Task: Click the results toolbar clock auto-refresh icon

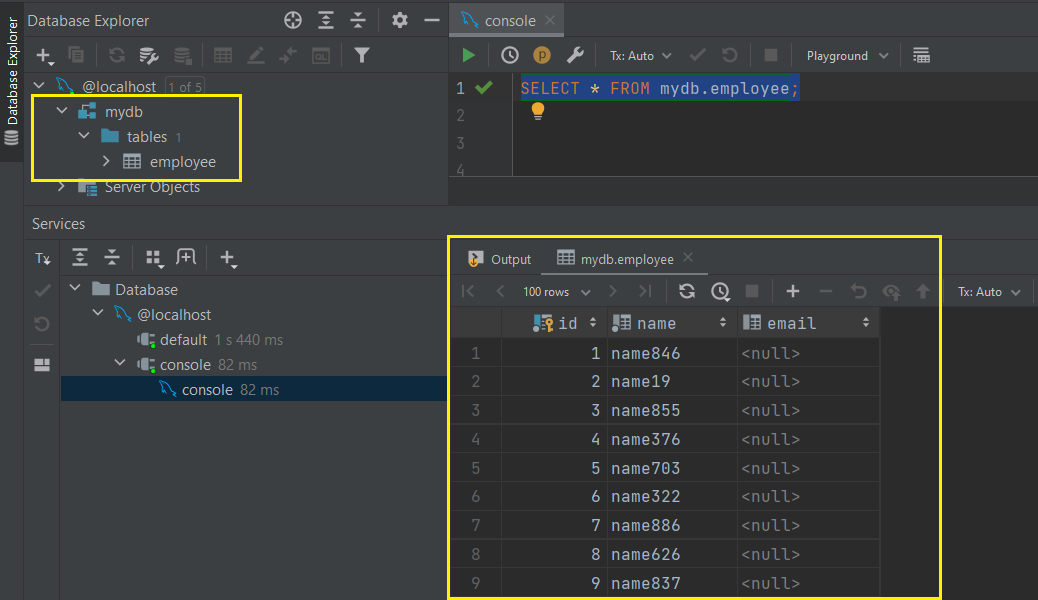Action: tap(720, 291)
